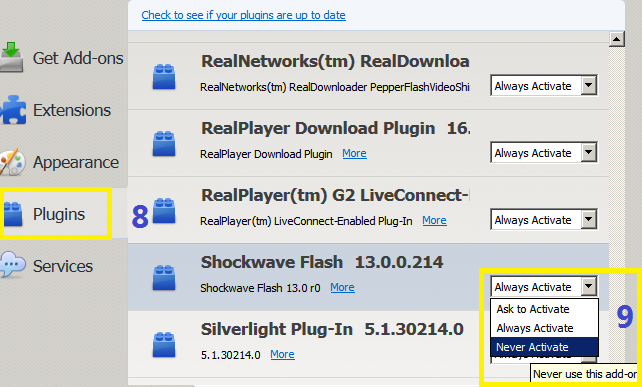Select the RealPlayer(tm) G2 LiveConnect title

tap(335, 195)
